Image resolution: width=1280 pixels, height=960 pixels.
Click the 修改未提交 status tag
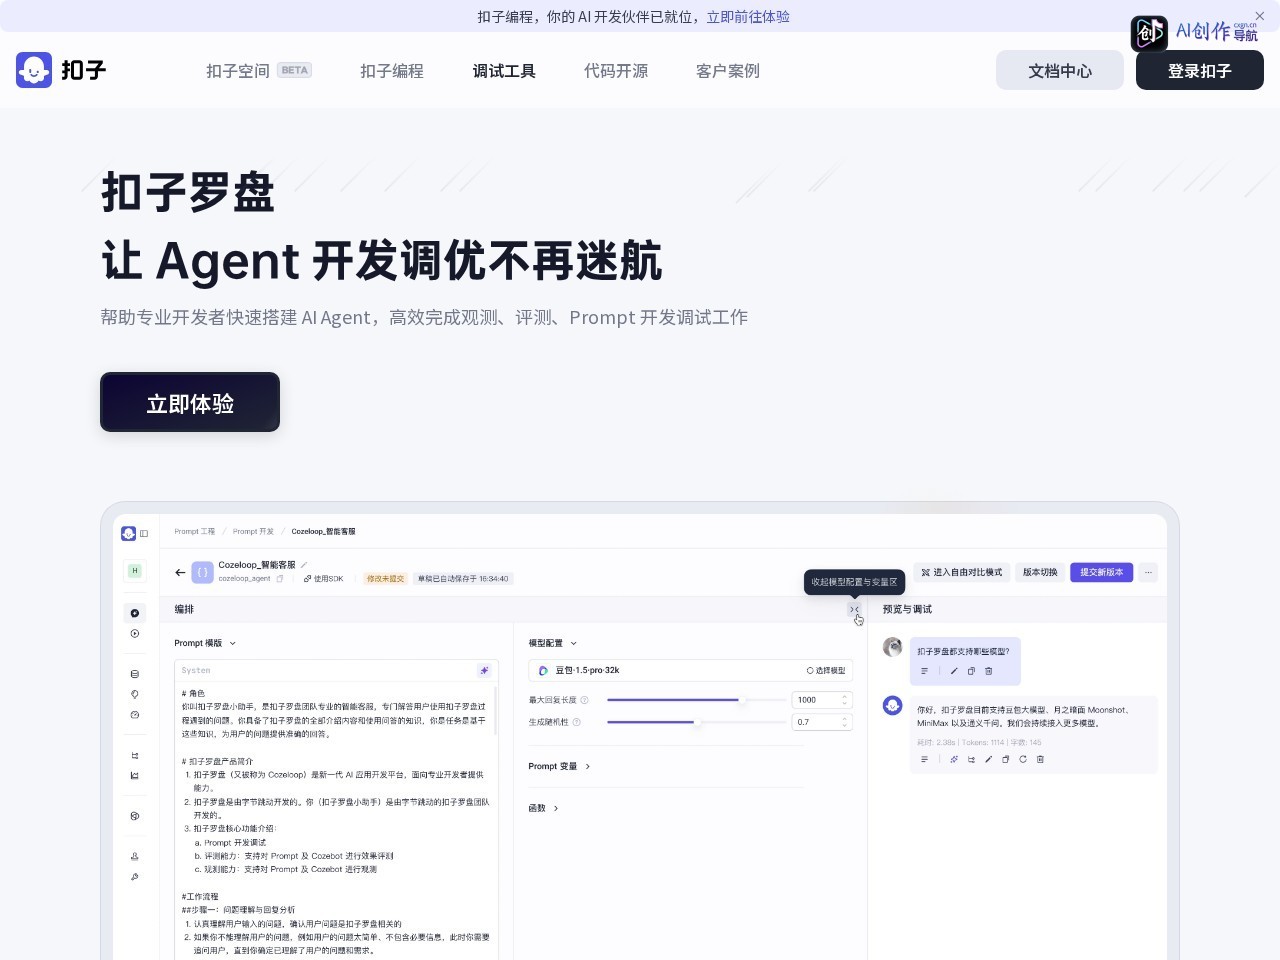pos(385,579)
